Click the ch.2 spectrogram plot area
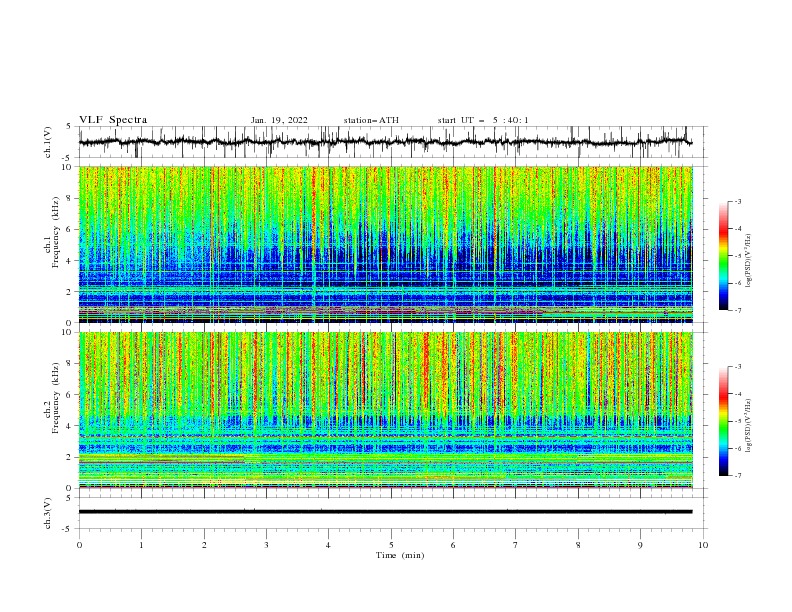The width and height of the screenshot is (792, 612). (386, 410)
